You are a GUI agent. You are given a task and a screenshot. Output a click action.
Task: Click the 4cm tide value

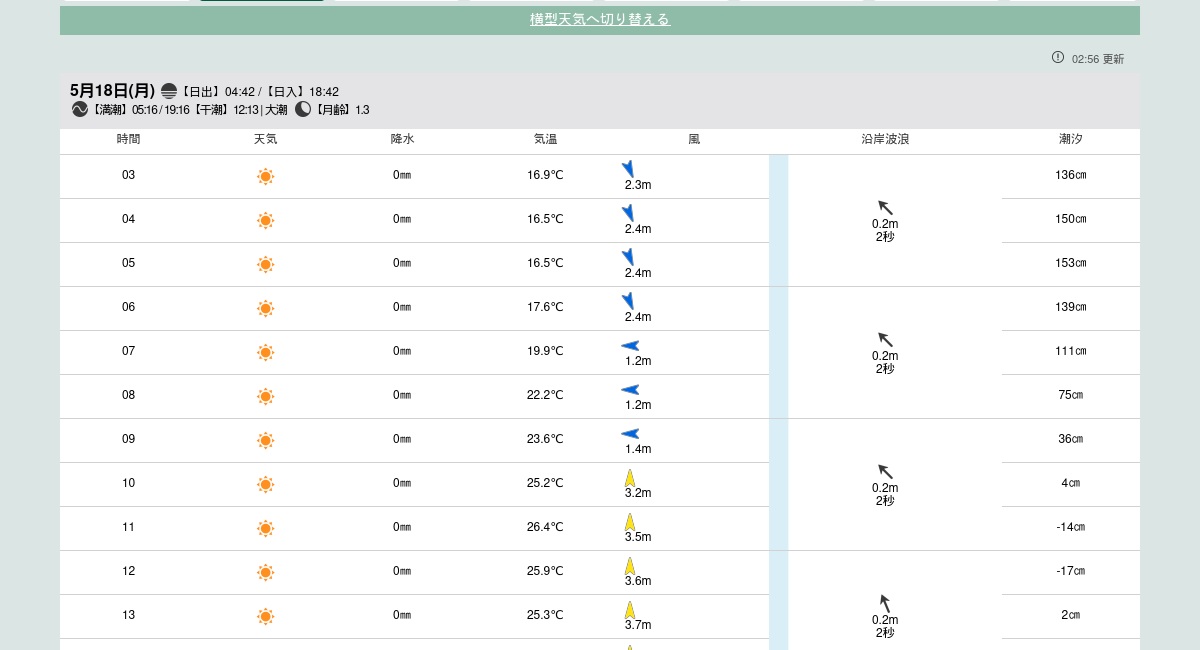pos(1070,484)
